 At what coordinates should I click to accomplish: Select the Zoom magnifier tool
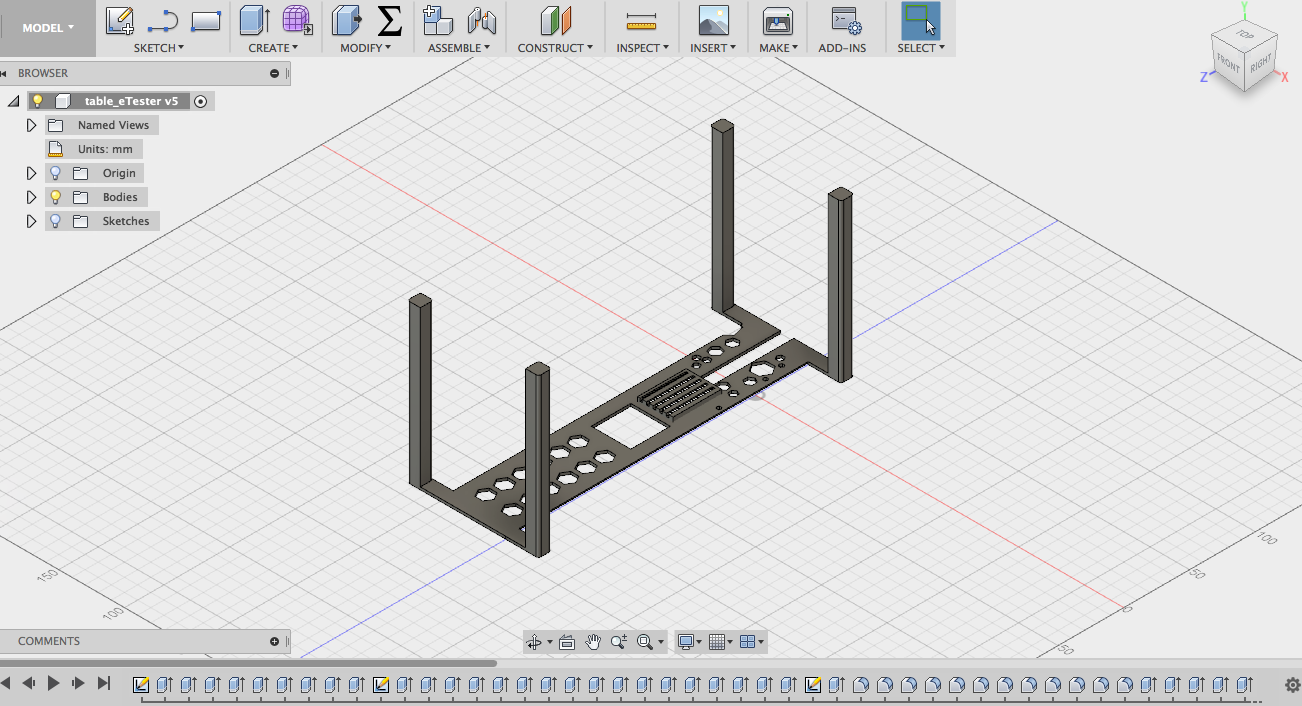click(x=619, y=642)
